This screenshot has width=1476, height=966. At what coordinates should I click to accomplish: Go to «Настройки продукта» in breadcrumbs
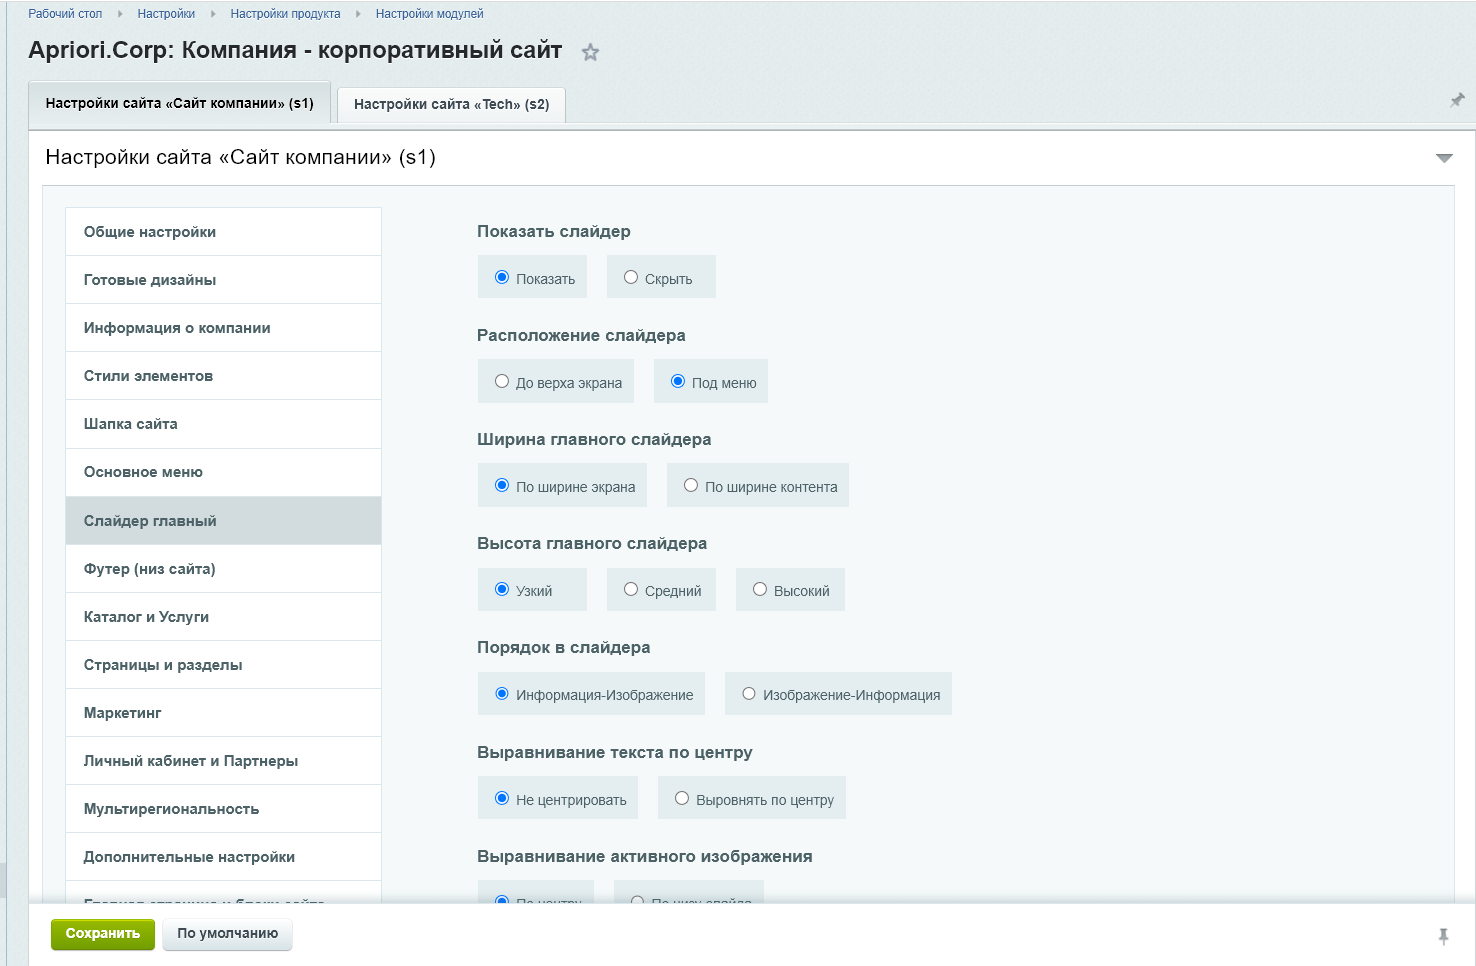click(285, 14)
